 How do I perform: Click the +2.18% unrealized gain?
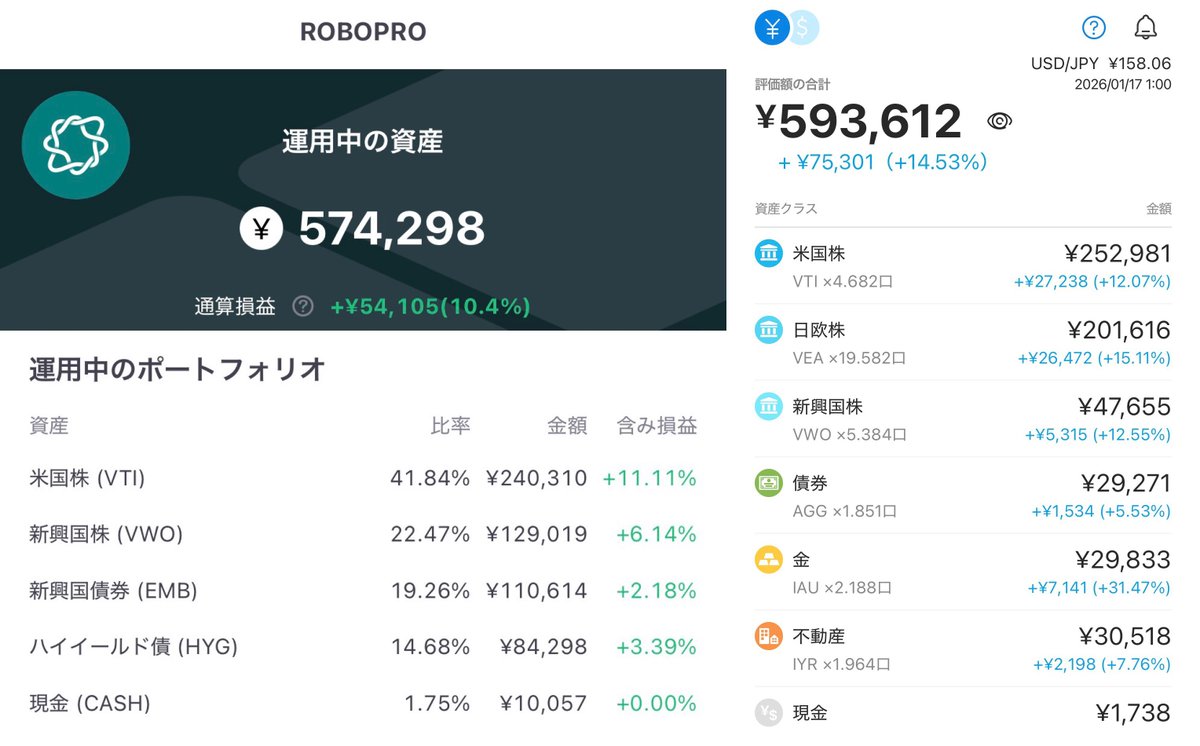point(656,591)
